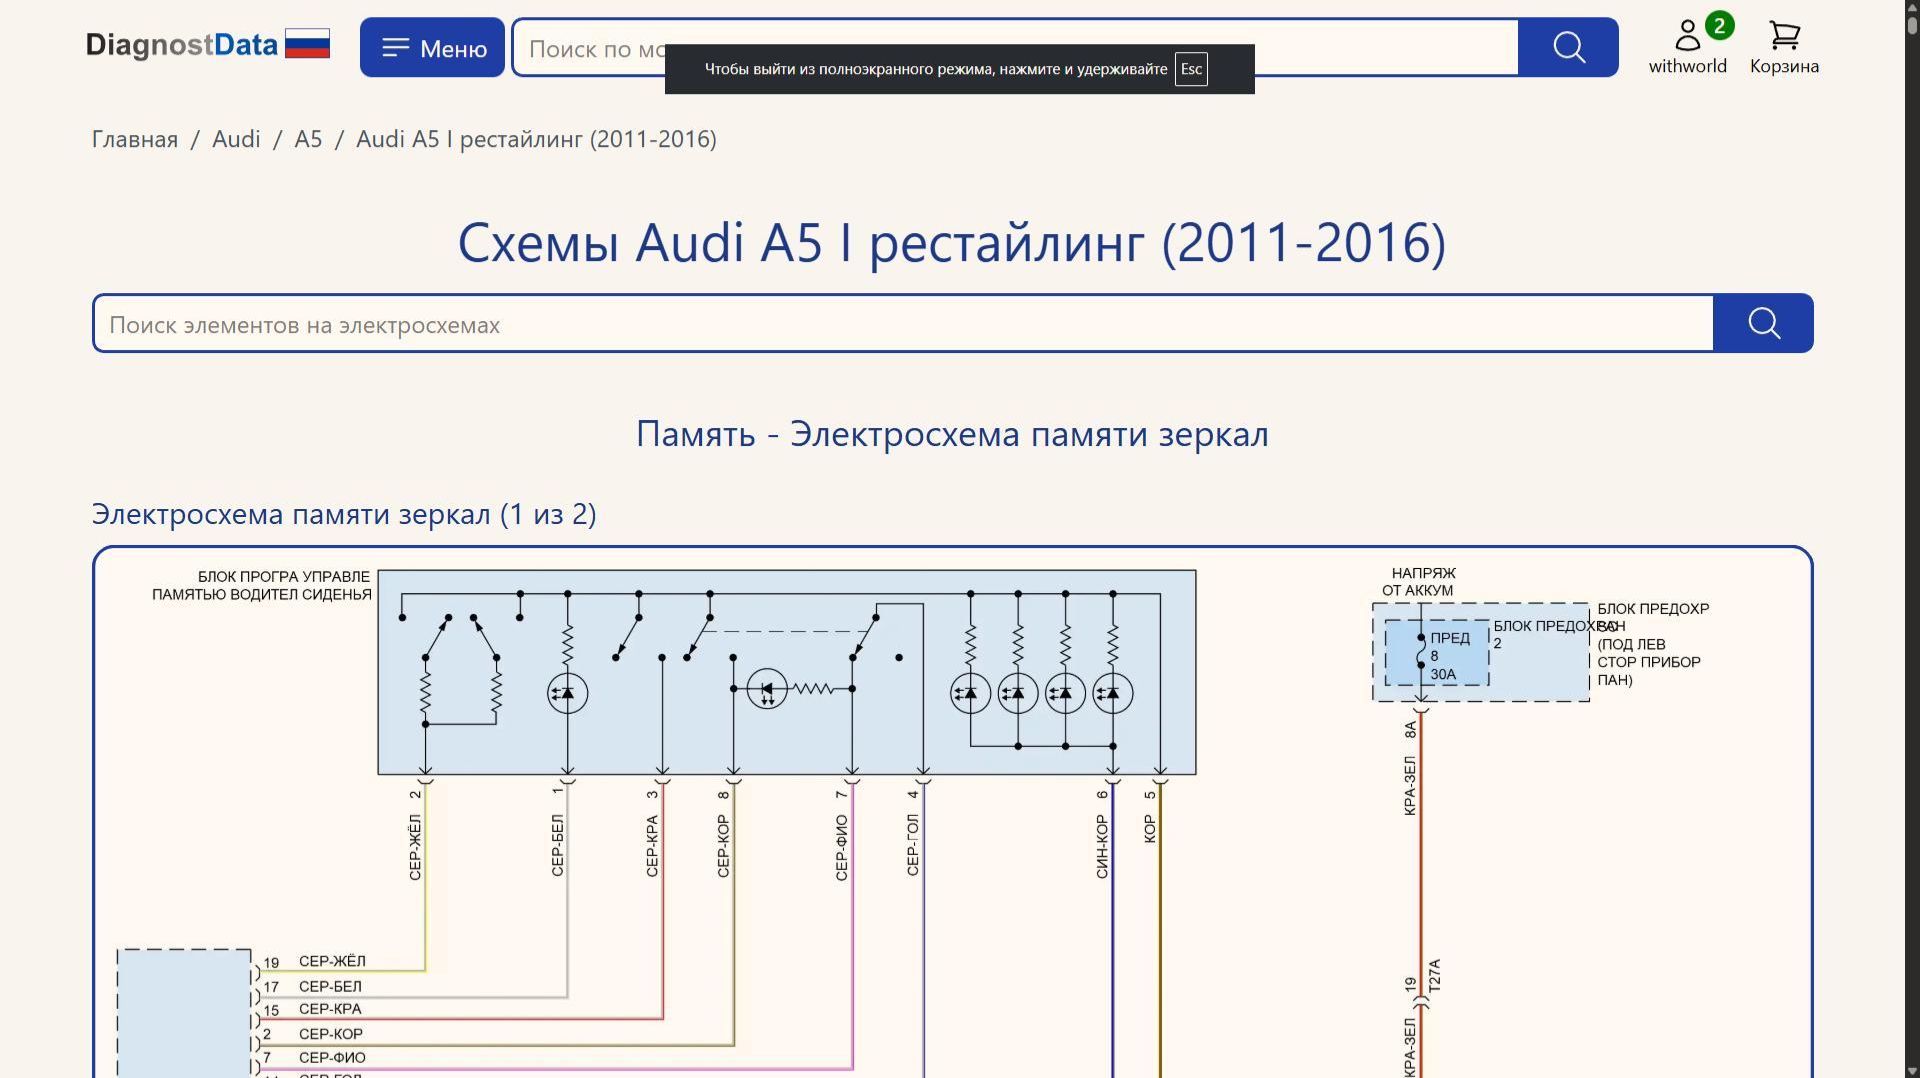The width and height of the screenshot is (1920, 1078).
Task: Open the Меню button
Action: coord(432,47)
